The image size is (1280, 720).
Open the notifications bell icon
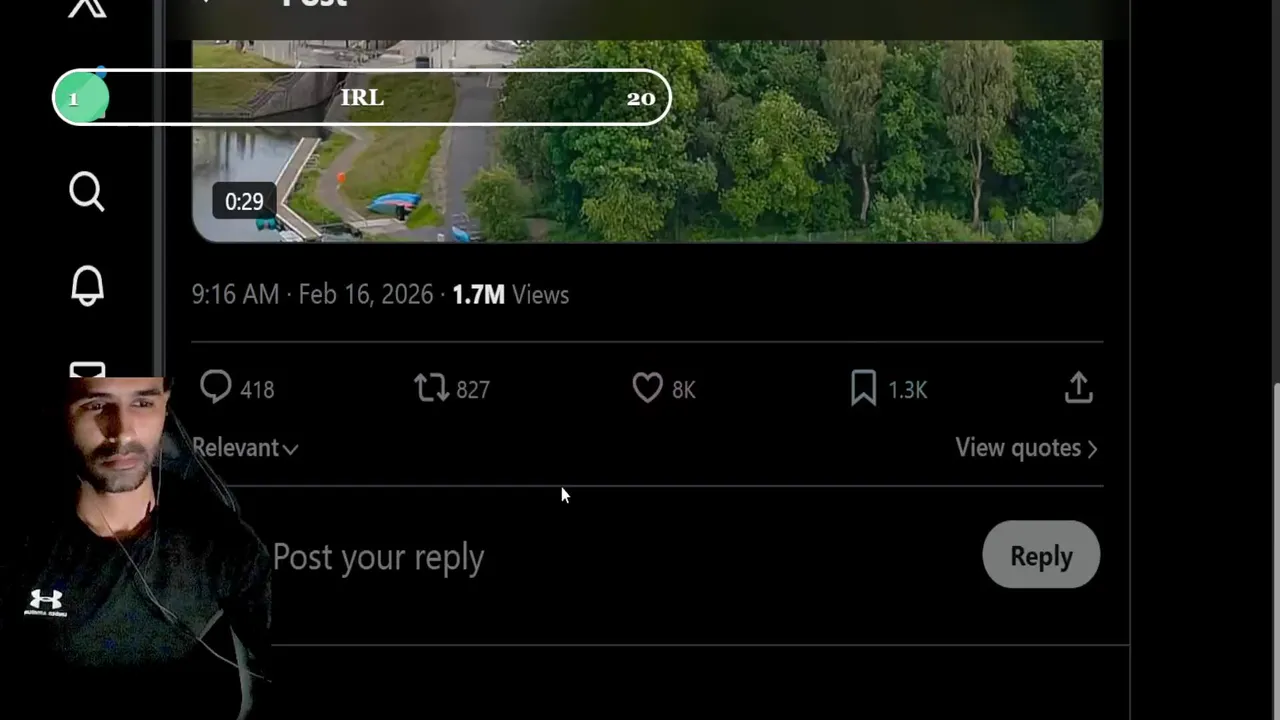tap(87, 286)
